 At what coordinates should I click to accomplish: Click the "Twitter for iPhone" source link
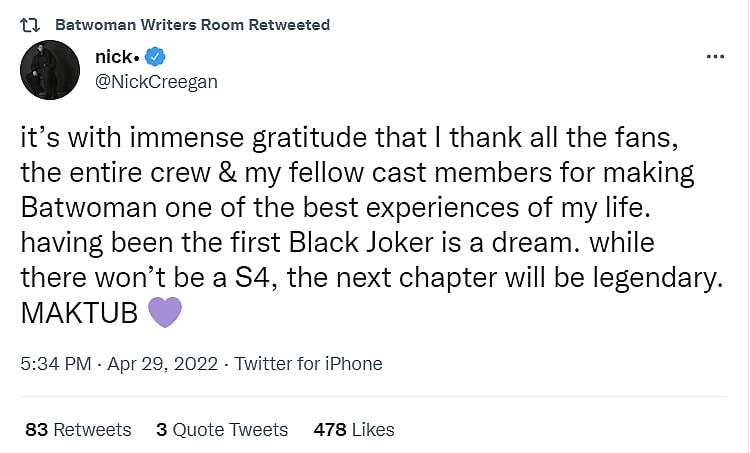308,364
